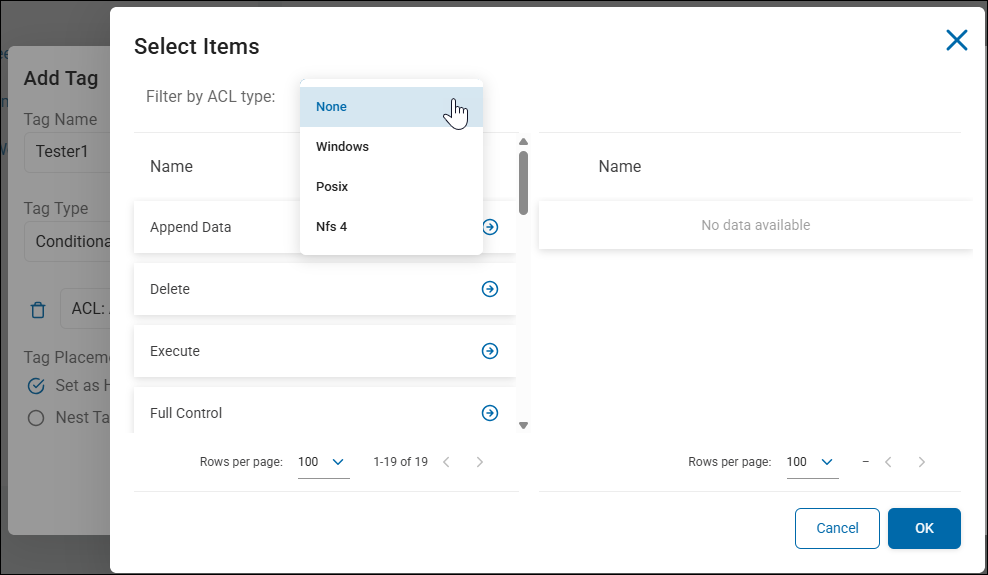Choose Windows from ACL type list
The height and width of the screenshot is (575, 988).
(391, 147)
